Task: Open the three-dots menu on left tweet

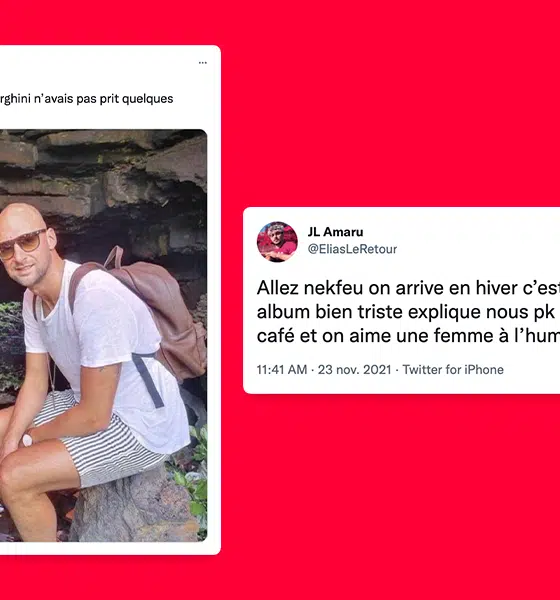Action: 202,62
